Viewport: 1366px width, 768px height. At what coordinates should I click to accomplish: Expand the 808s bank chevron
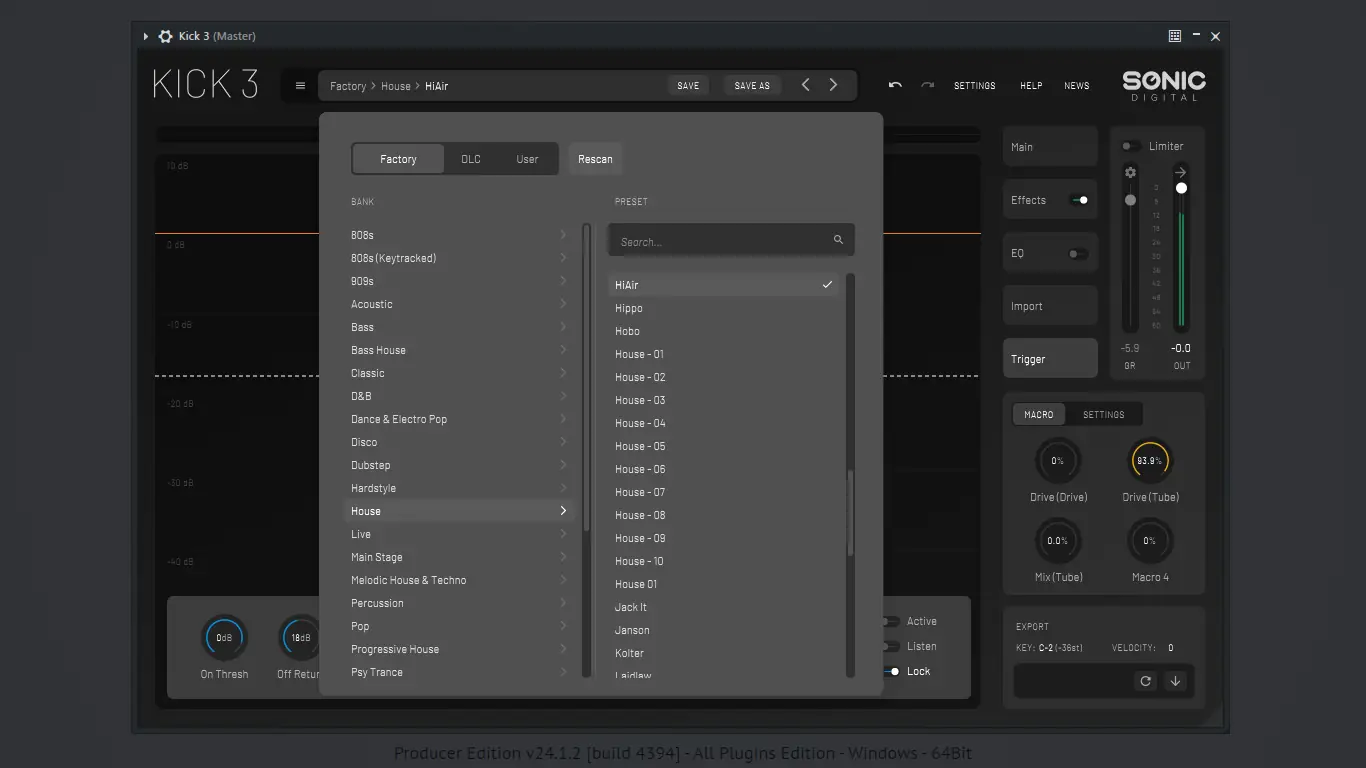[563, 235]
